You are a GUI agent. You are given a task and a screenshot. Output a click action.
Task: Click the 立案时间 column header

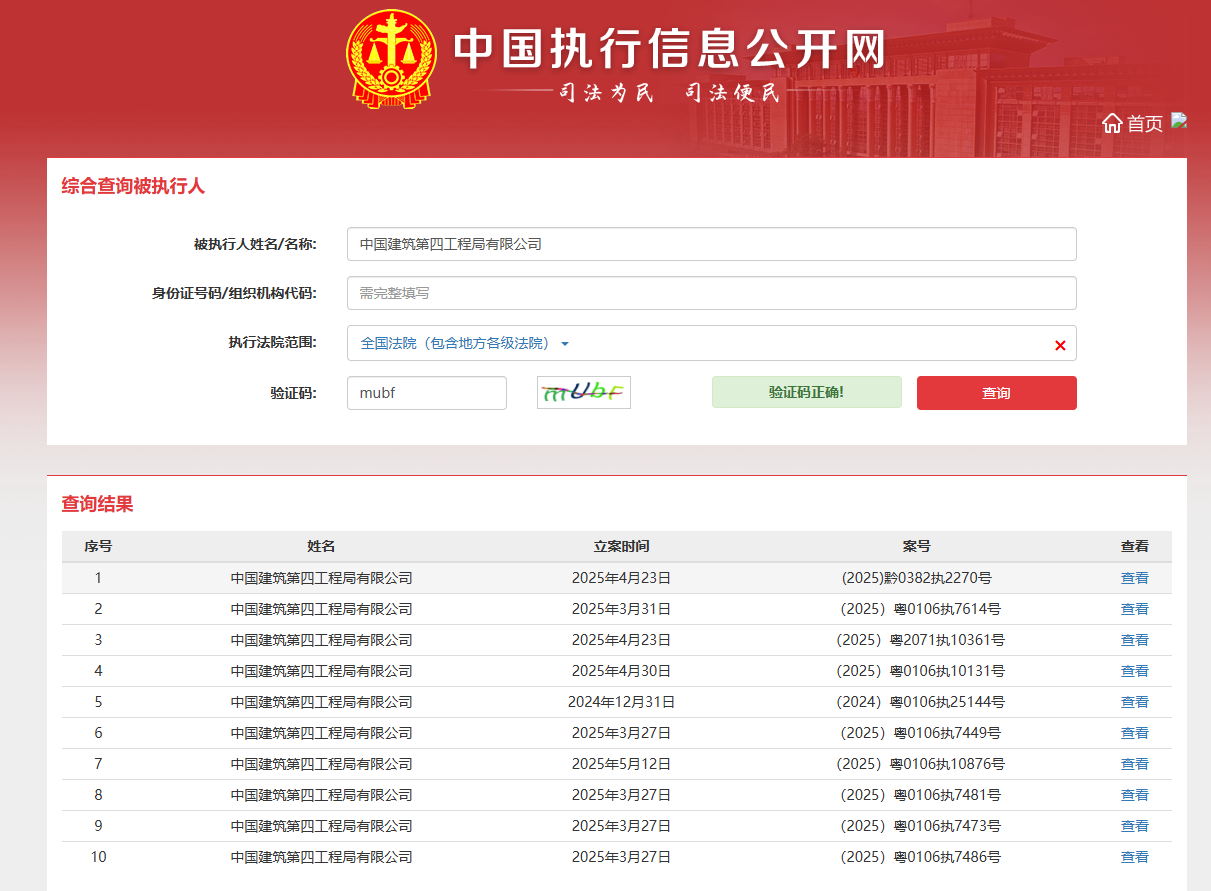pyautogui.click(x=621, y=547)
